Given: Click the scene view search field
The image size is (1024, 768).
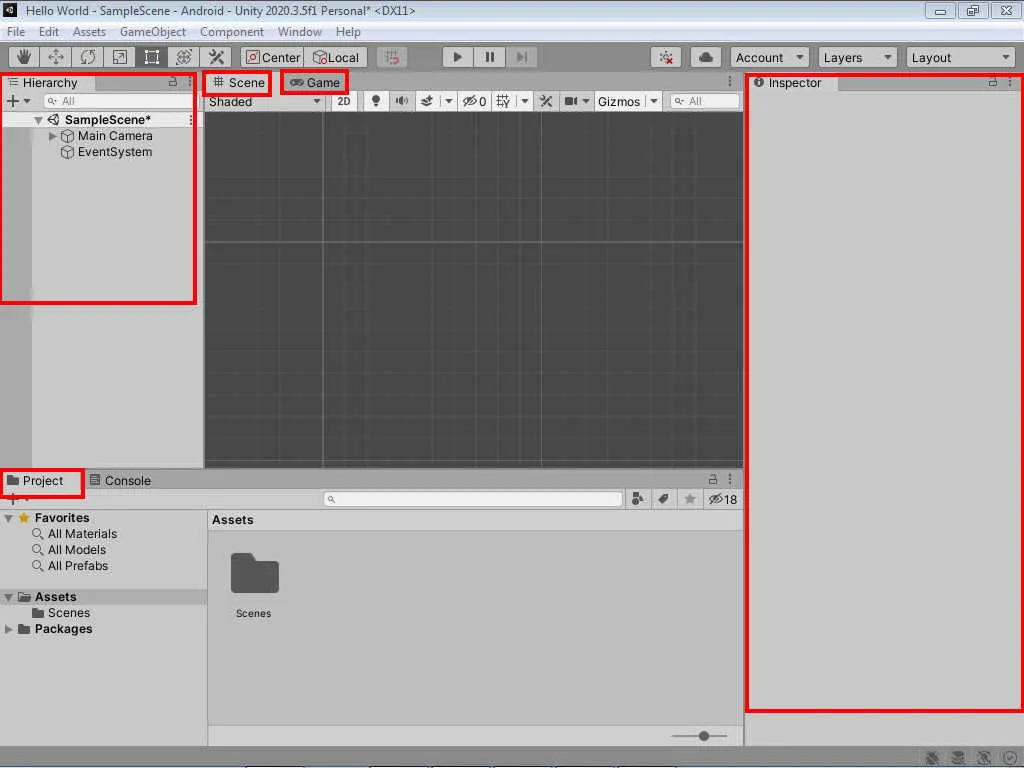Looking at the screenshot, I should coord(705,101).
